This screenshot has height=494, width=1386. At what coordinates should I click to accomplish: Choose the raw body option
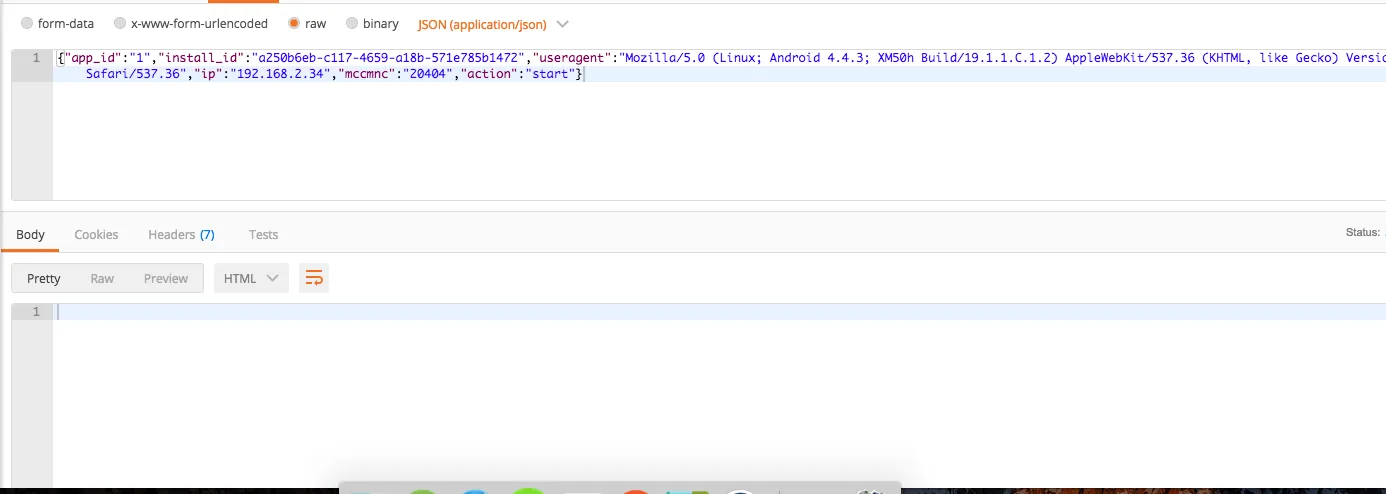click(x=293, y=23)
